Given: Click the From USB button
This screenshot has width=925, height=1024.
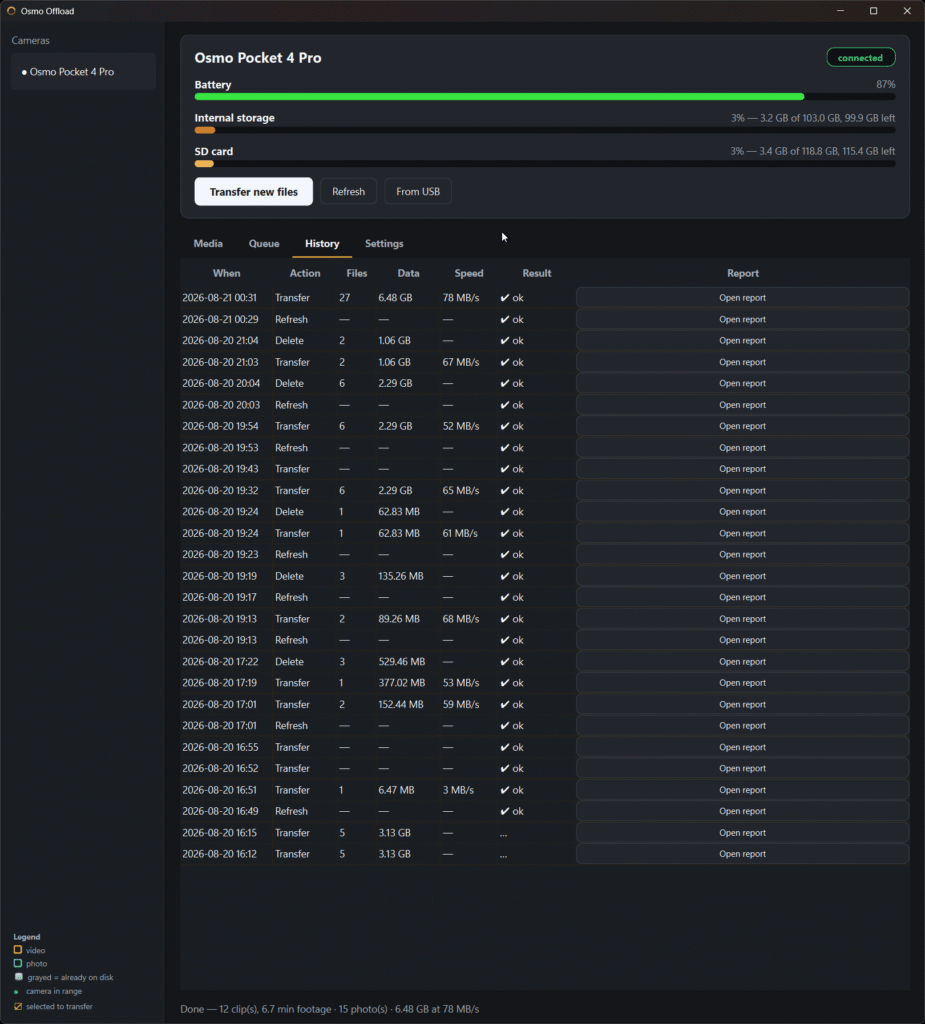Looking at the screenshot, I should click(417, 191).
